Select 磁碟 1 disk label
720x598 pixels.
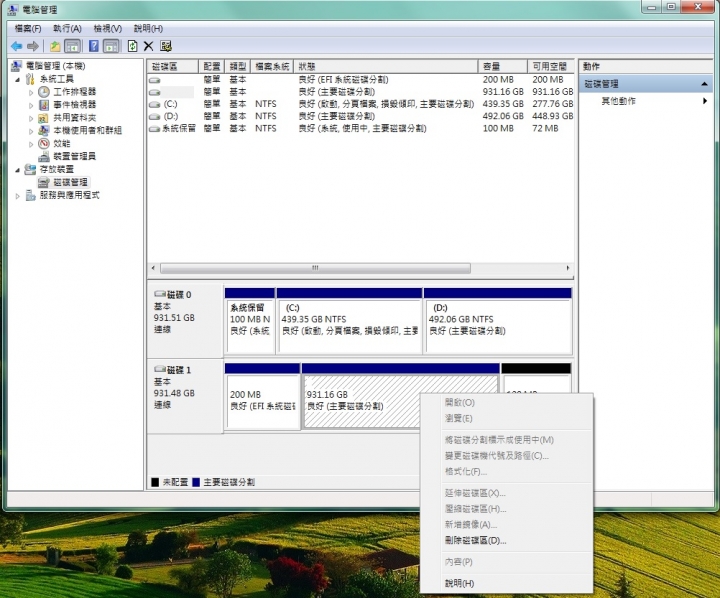[185, 397]
